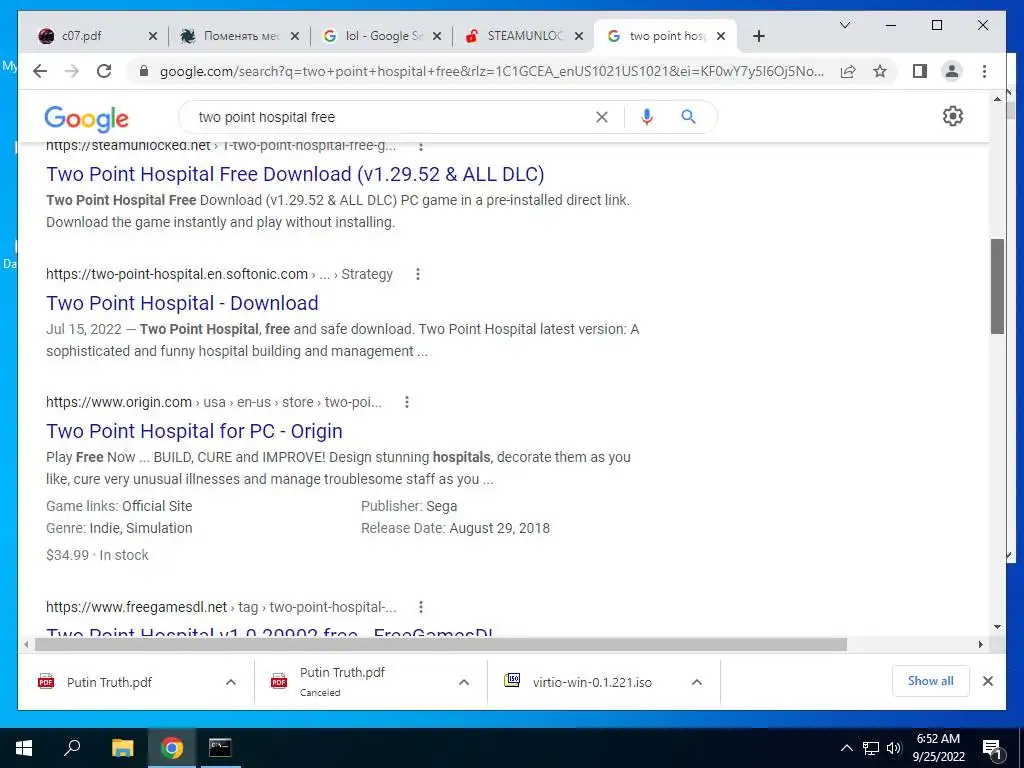Close the STEAMUNLOCKED tab
Screen dimensions: 1024x768
pyautogui.click(x=579, y=36)
